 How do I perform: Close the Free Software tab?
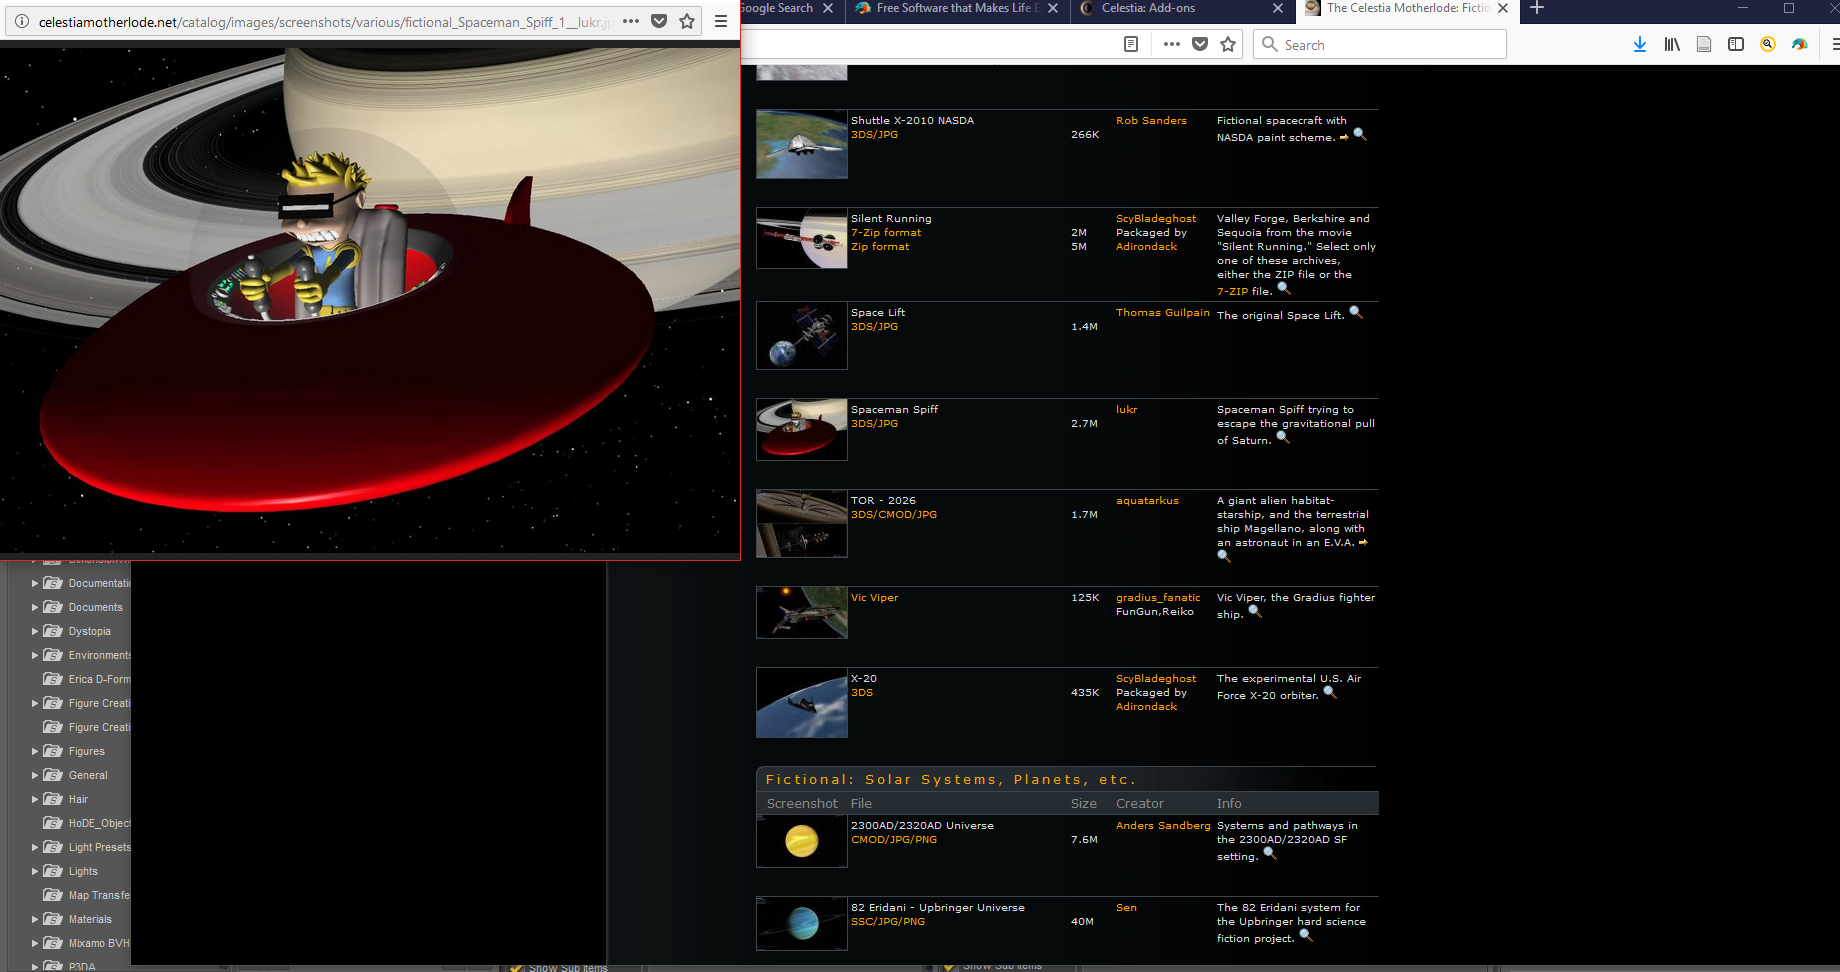click(x=1053, y=8)
